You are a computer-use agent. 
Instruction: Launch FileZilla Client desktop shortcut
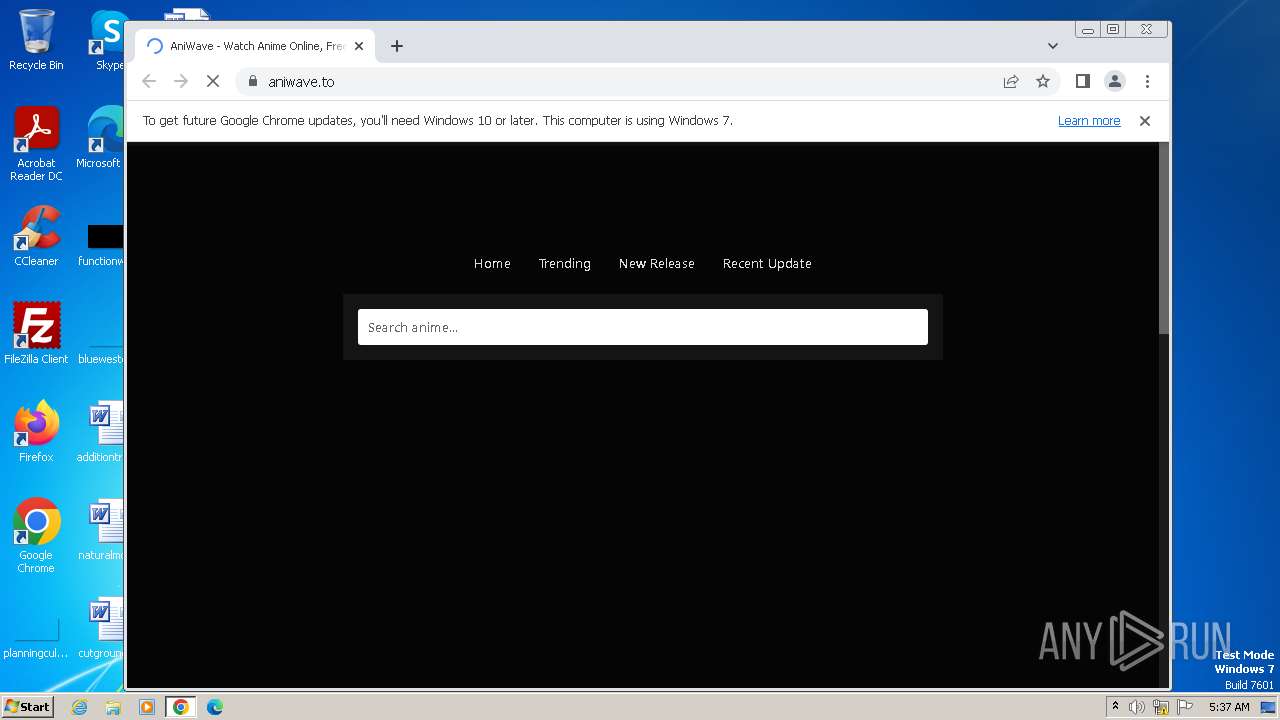click(x=36, y=334)
